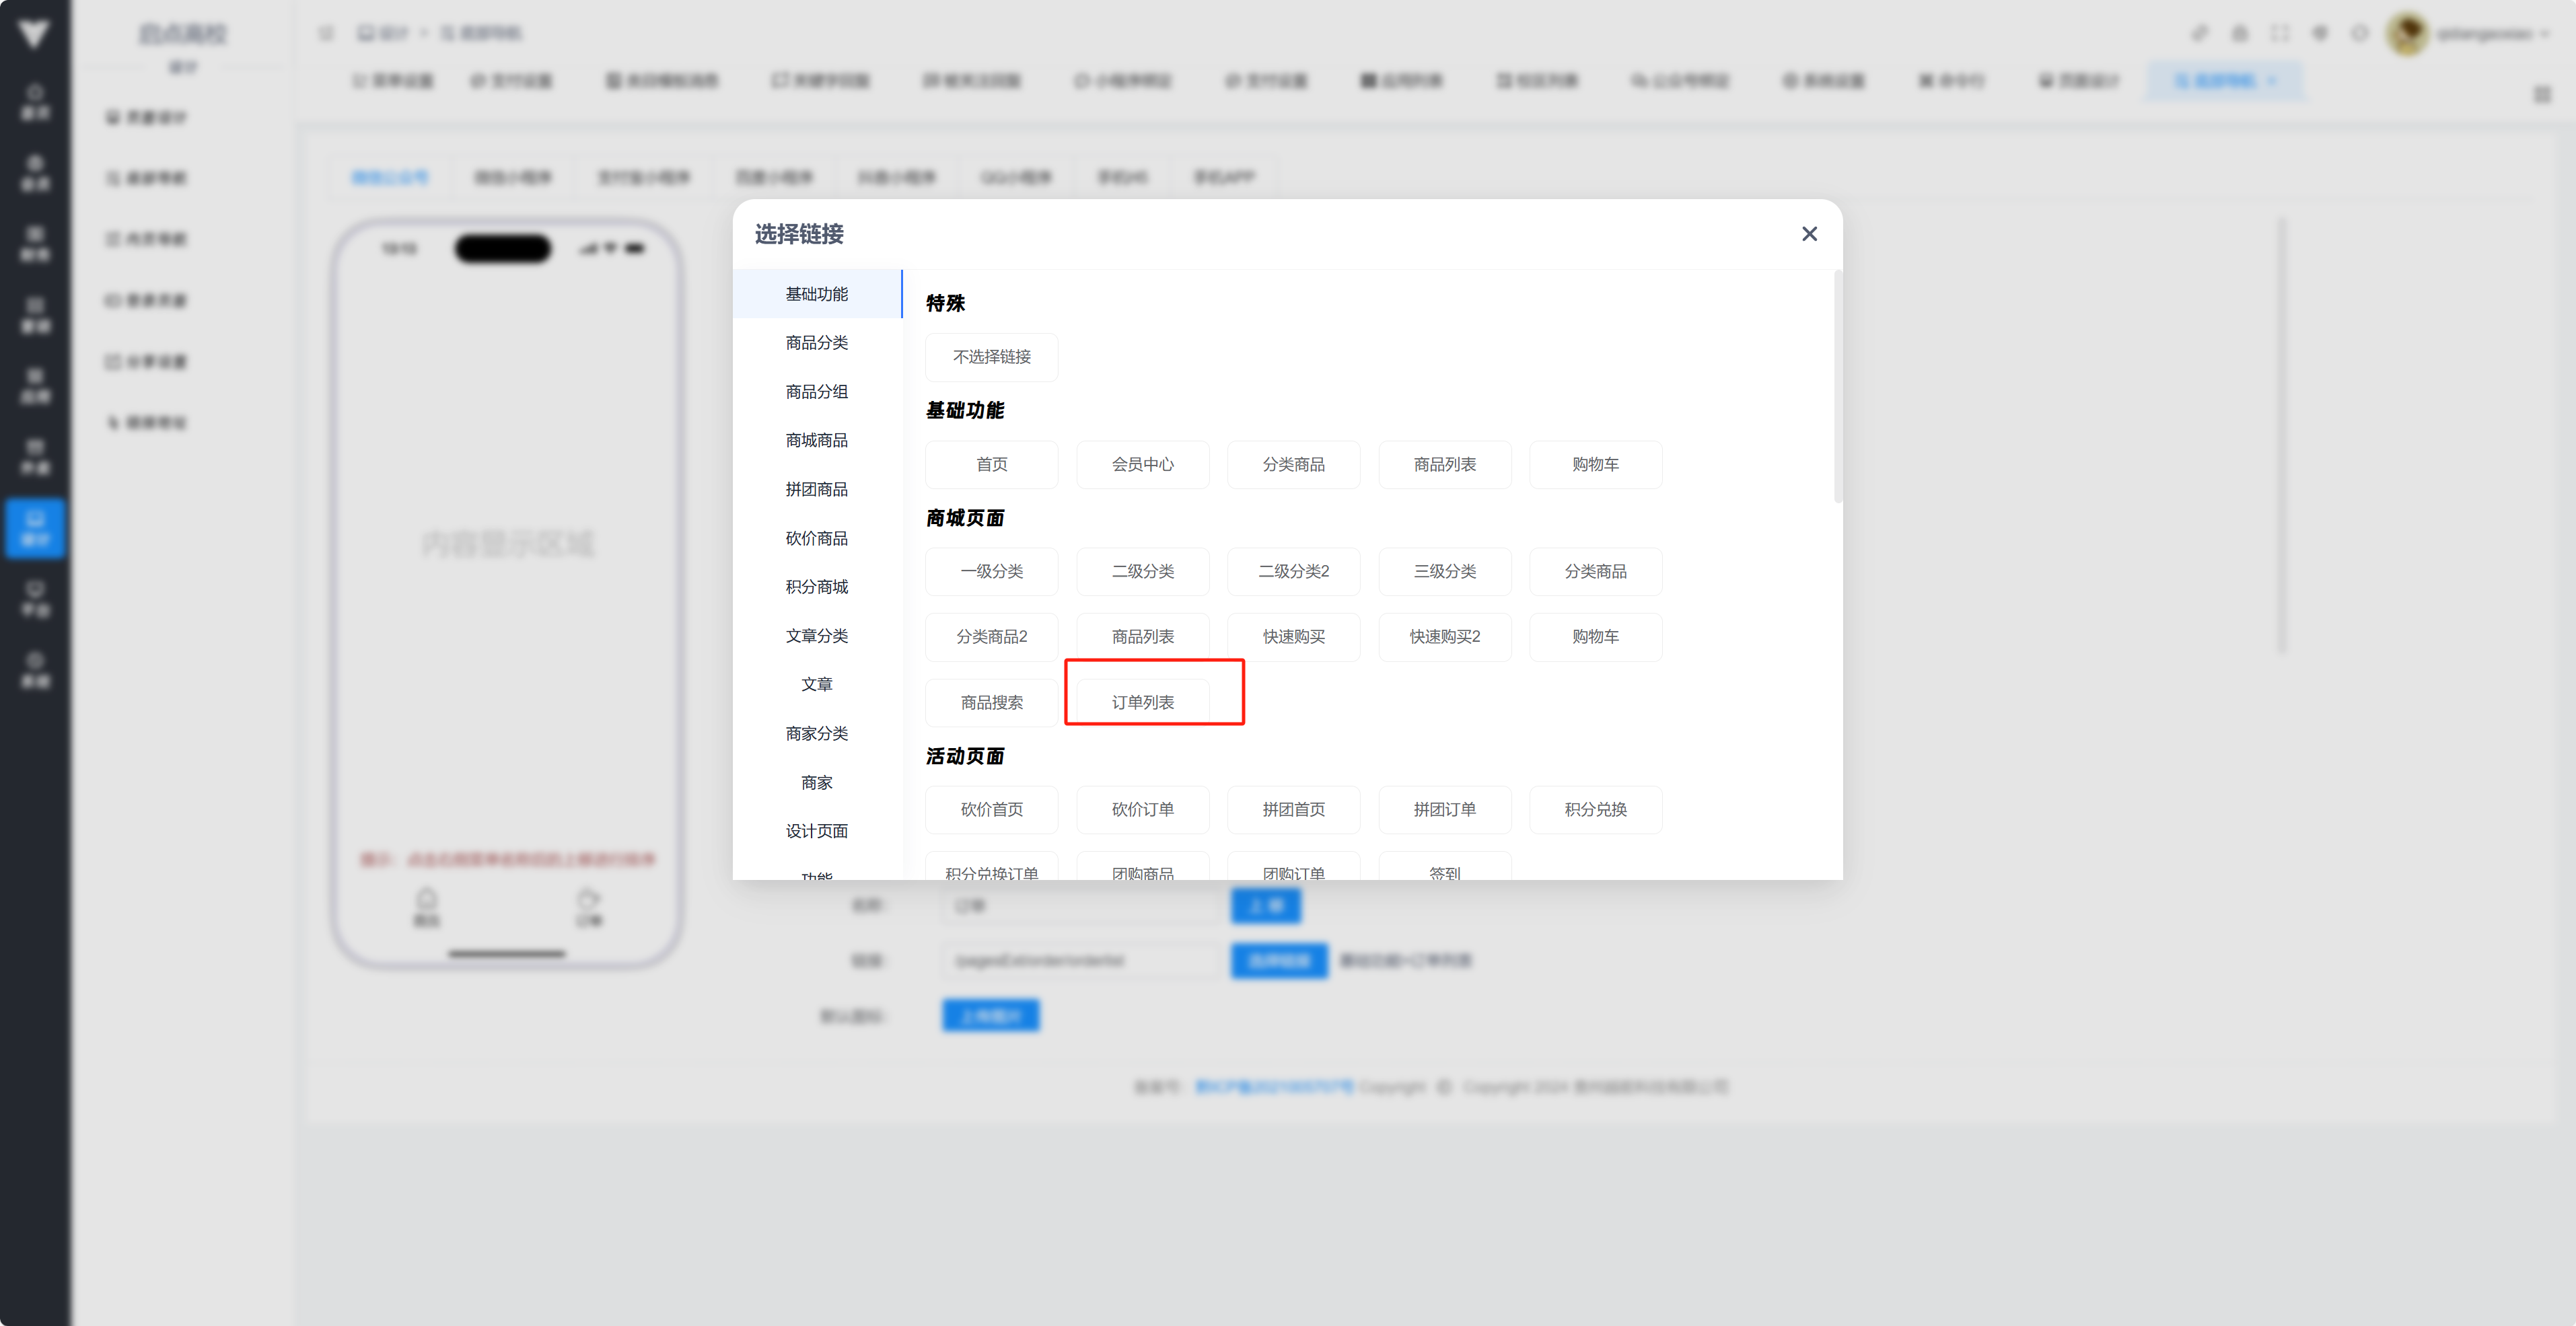The height and width of the screenshot is (1326, 2576).
Task: Open 商品分类 category in dialog sidebar
Action: pos(816,343)
